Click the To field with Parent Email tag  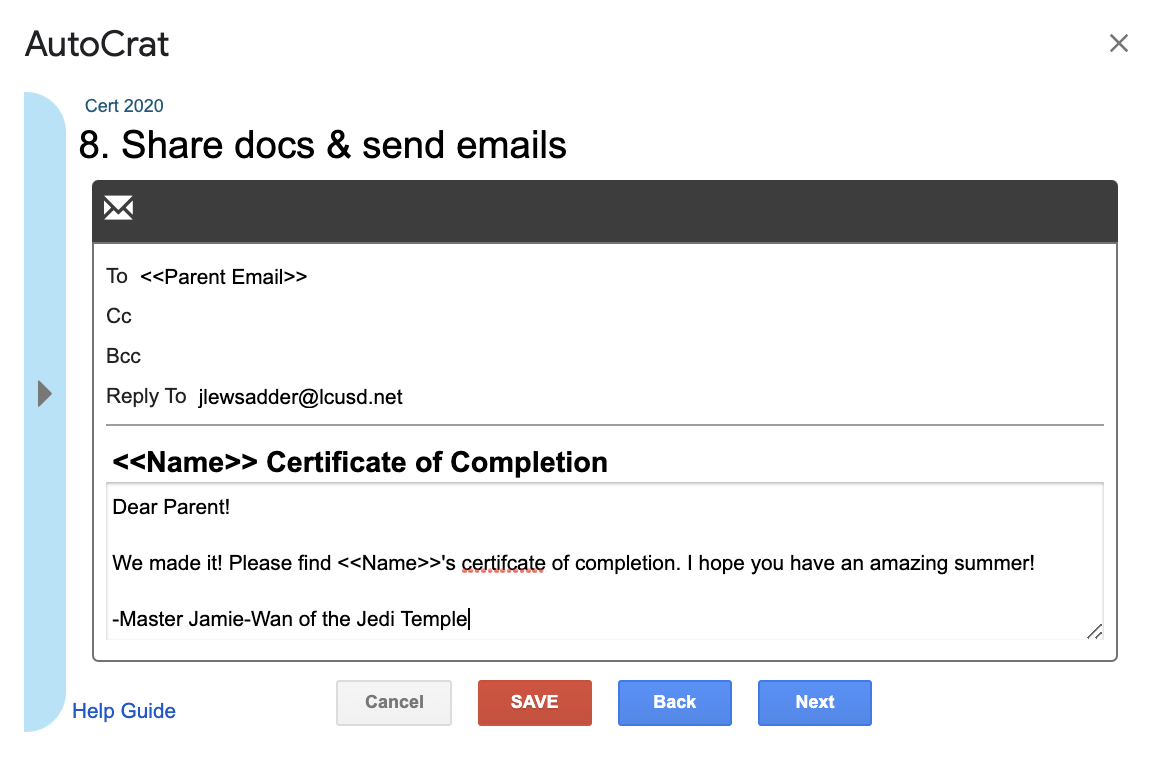click(x=604, y=277)
